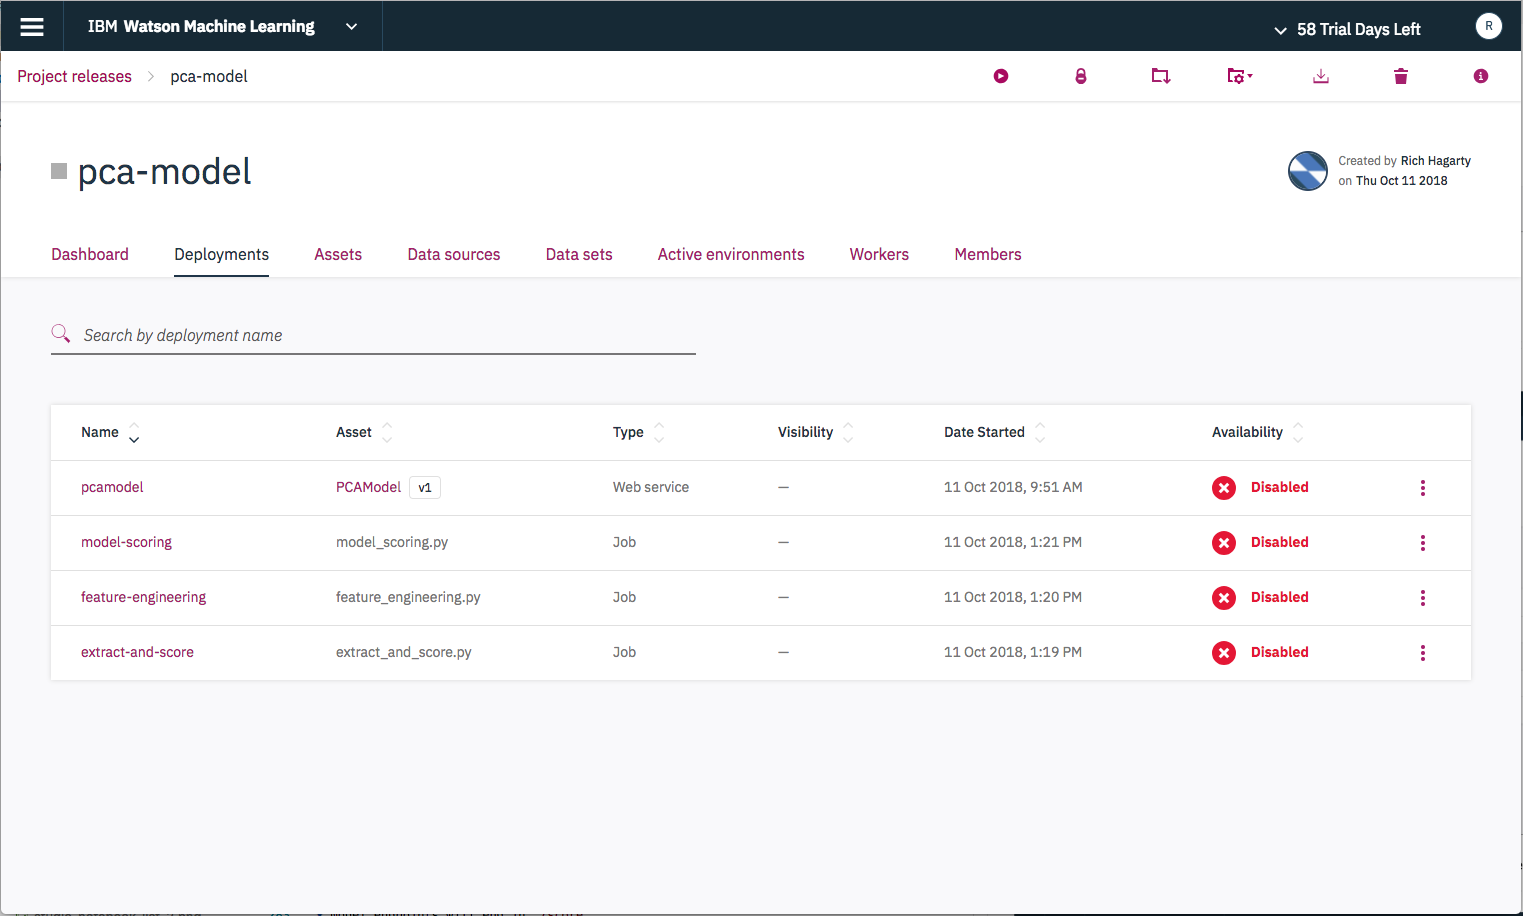Click the lock icon in toolbar
Image resolution: width=1523 pixels, height=916 pixels.
click(1081, 76)
